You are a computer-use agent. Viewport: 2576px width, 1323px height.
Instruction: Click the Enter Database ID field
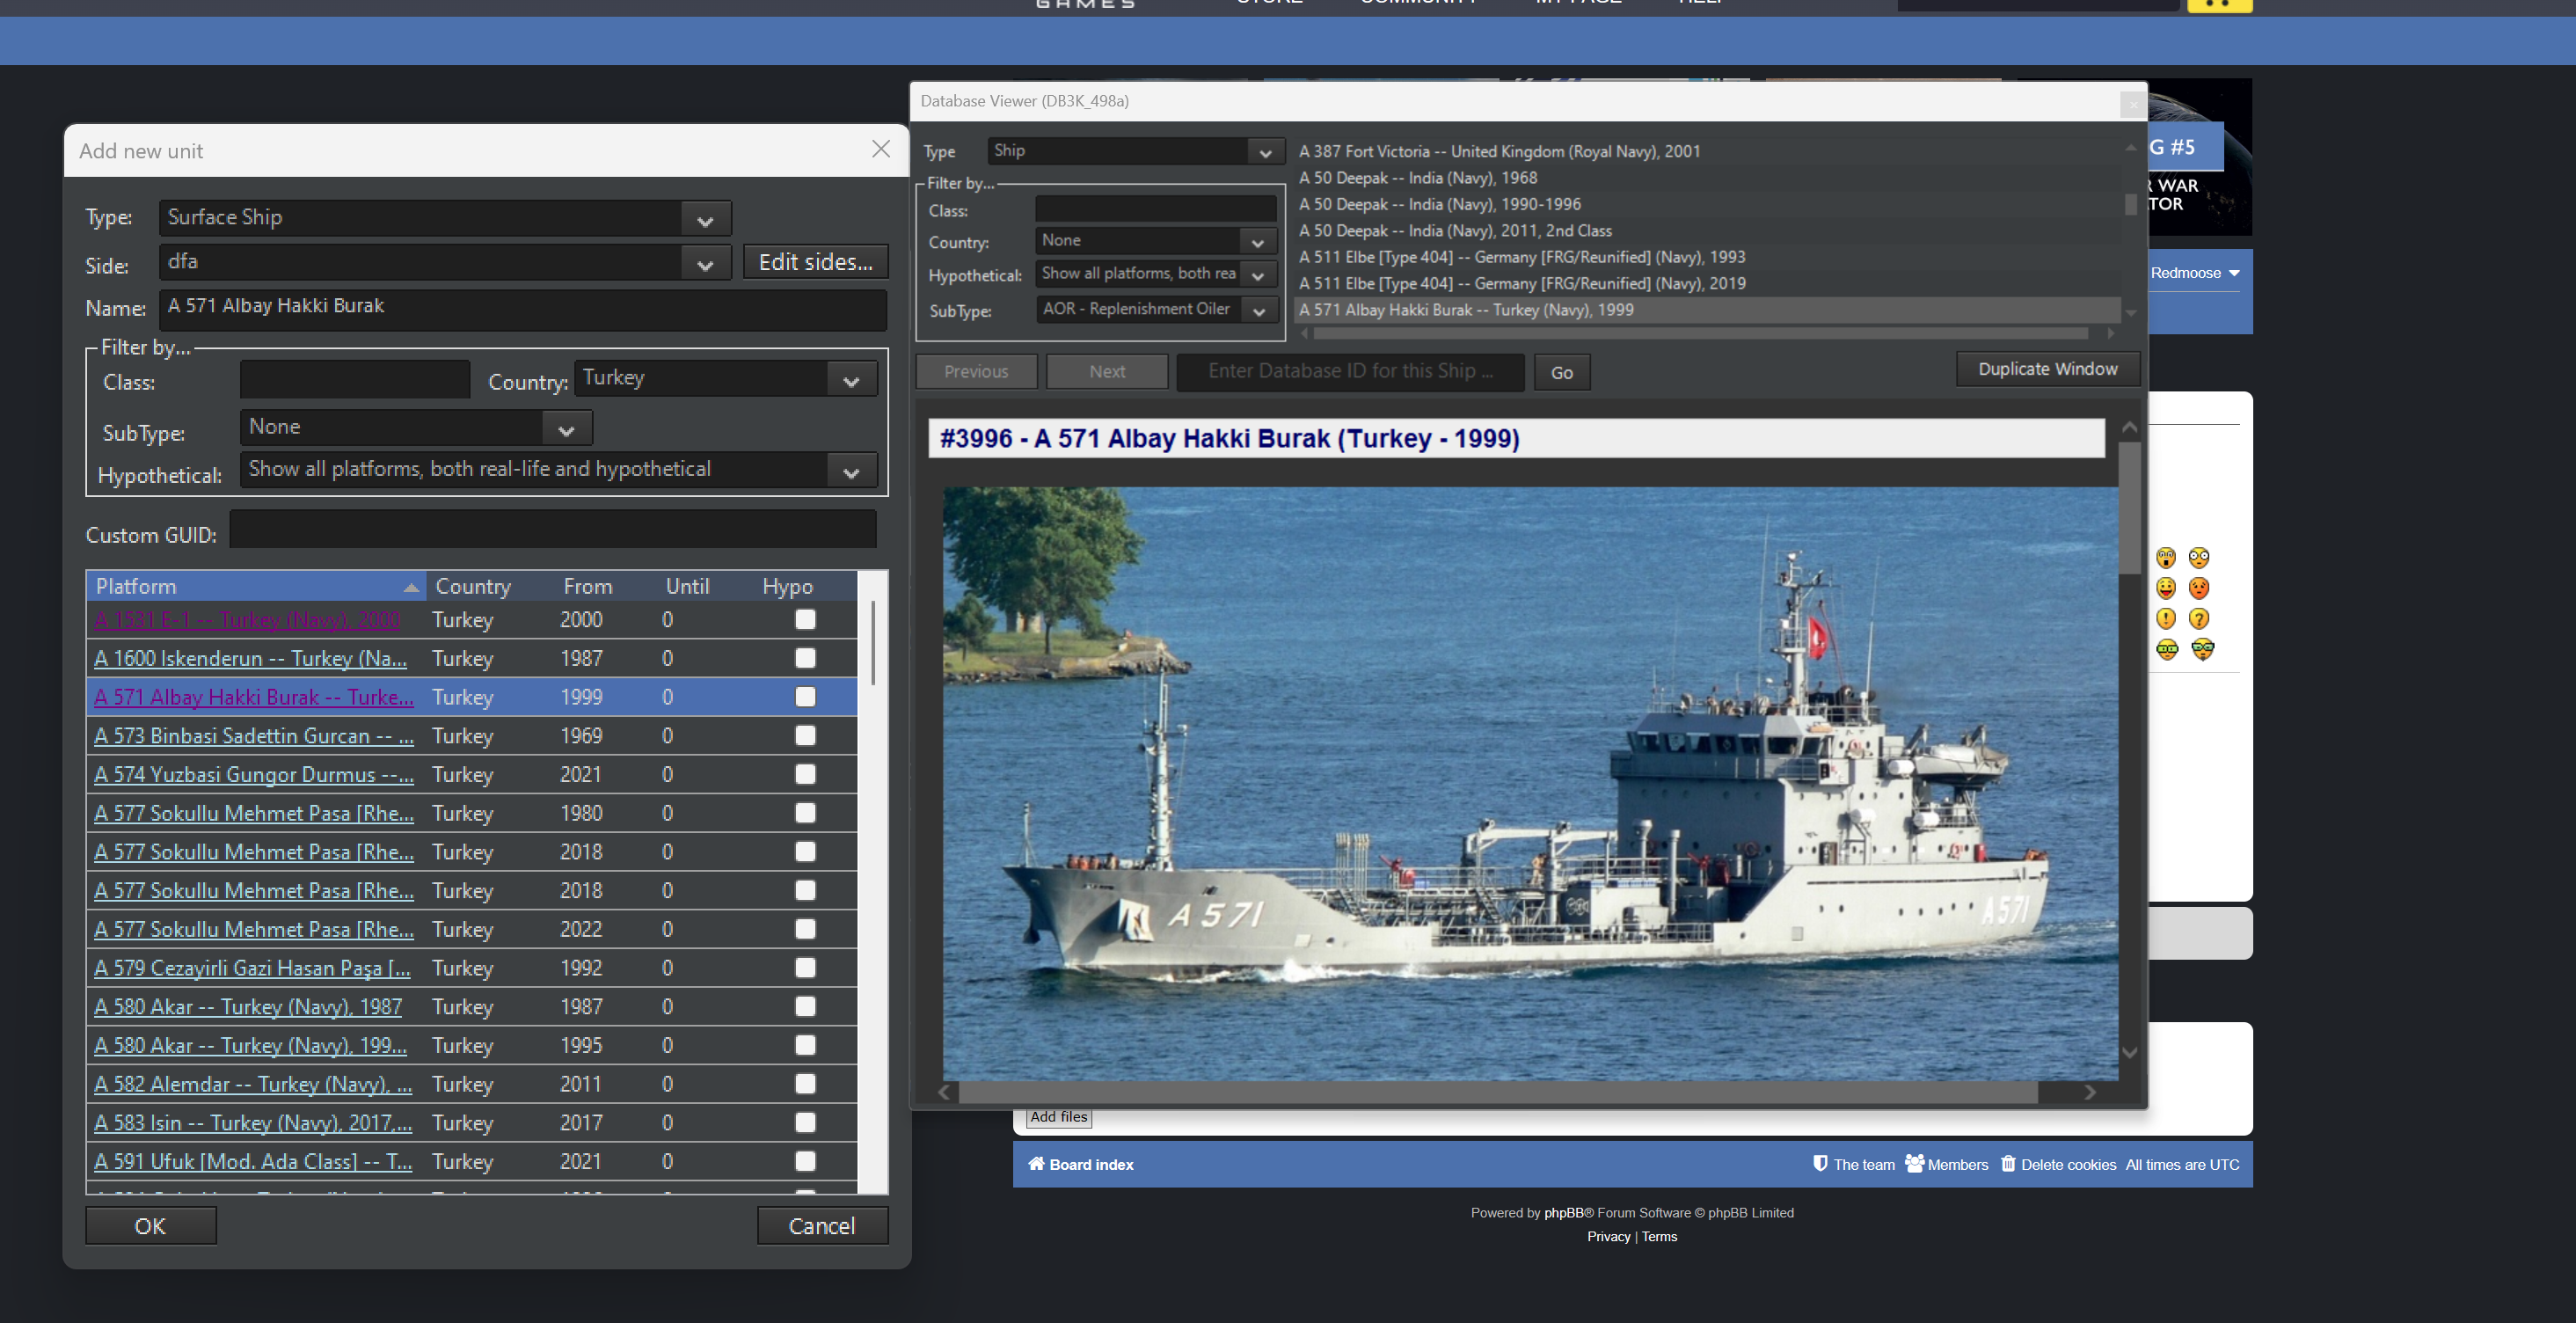(x=1350, y=372)
